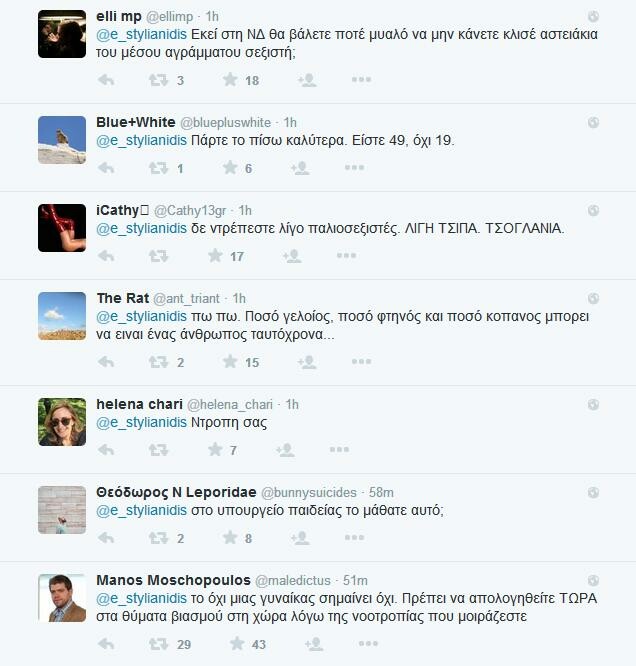
Task: Follow The Rat using add-user icon
Action: [x=307, y=362]
